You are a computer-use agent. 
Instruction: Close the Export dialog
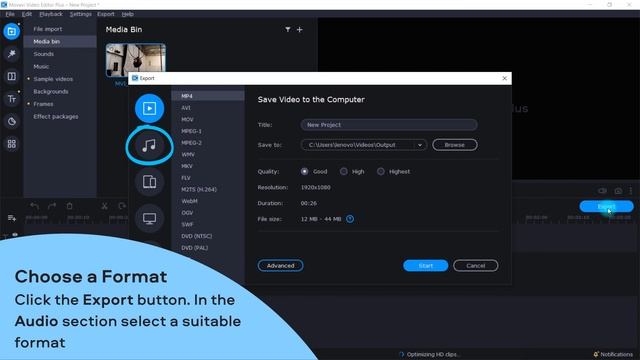[504, 78]
